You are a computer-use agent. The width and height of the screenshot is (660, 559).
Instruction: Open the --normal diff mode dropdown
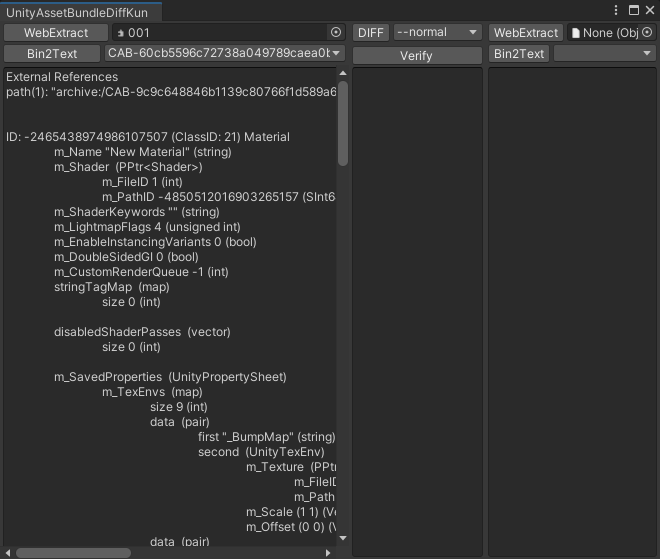point(438,32)
